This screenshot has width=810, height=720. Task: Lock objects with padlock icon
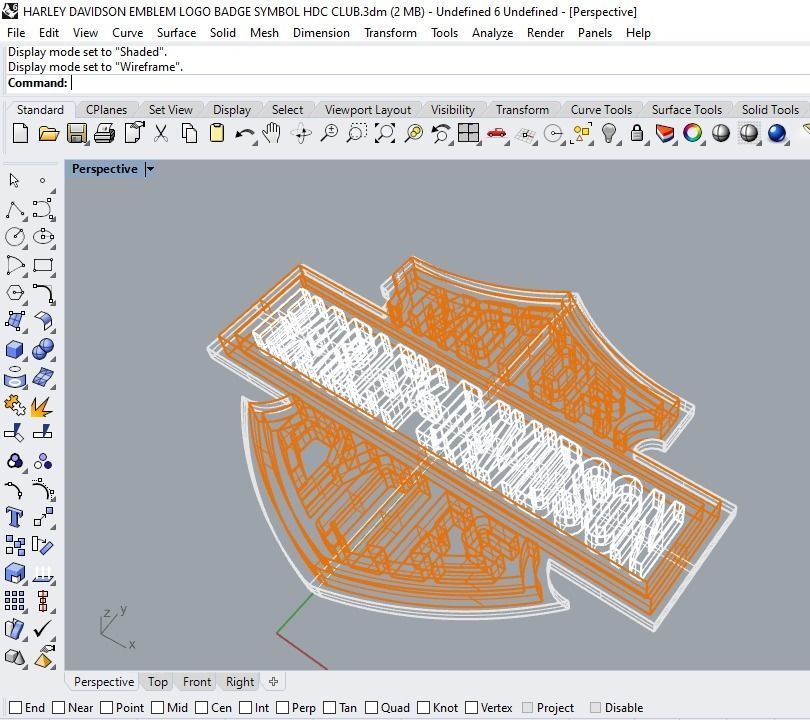pos(637,133)
